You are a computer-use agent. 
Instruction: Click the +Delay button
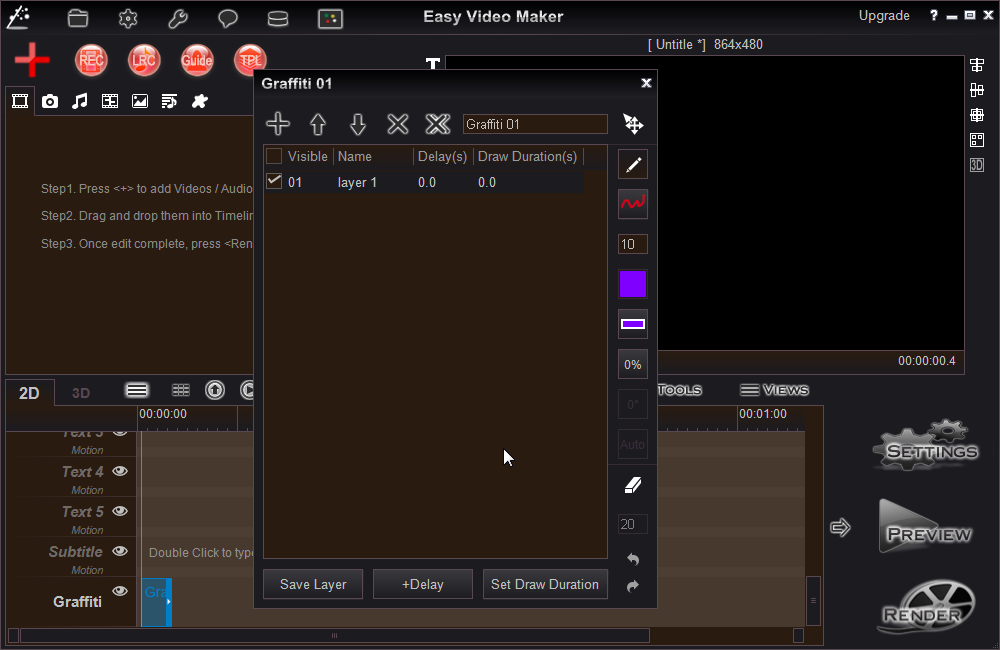[423, 584]
